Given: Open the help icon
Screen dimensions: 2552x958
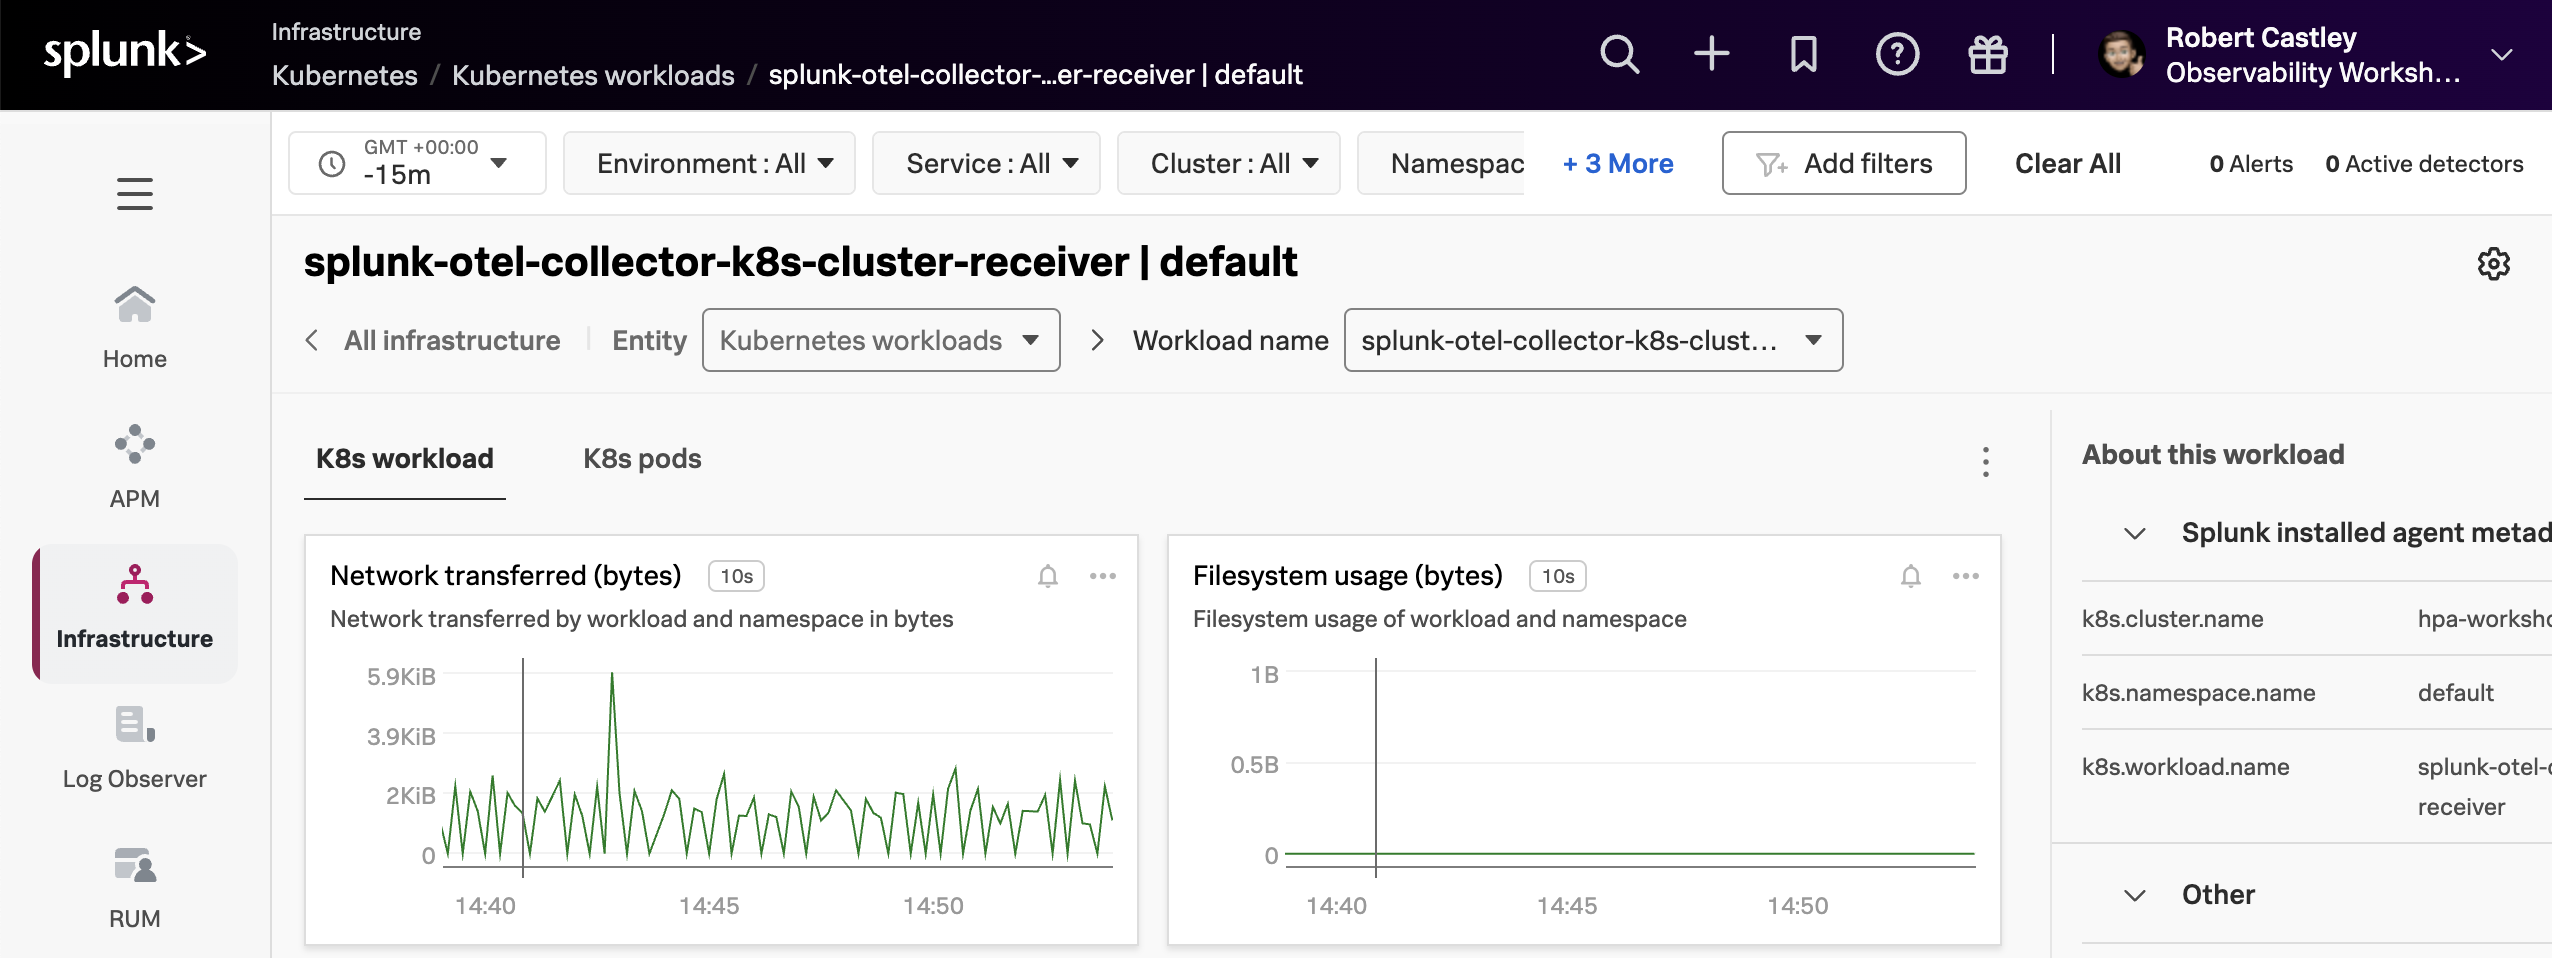Looking at the screenshot, I should [1897, 54].
